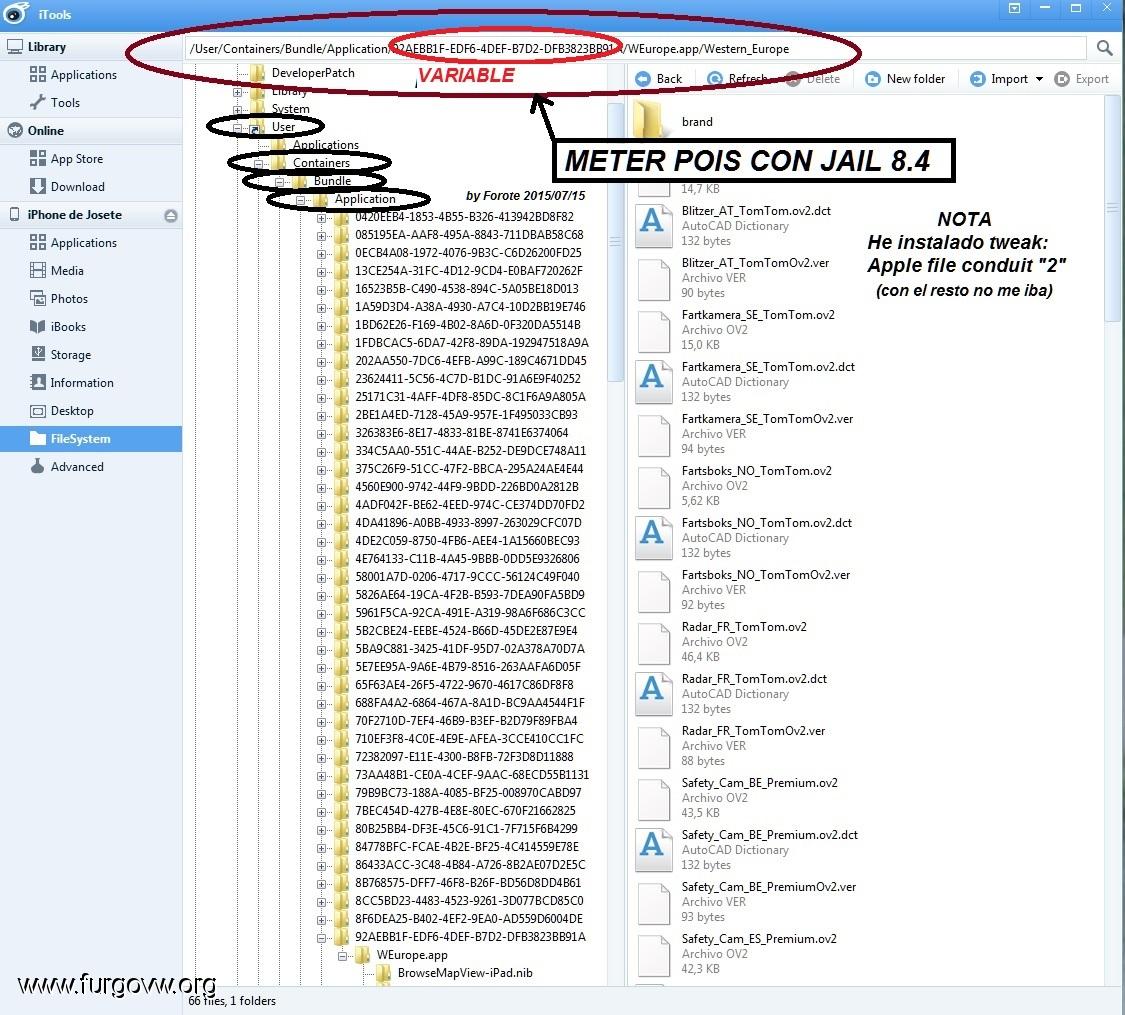
Task: Expand the System tree node
Action: coord(237,110)
